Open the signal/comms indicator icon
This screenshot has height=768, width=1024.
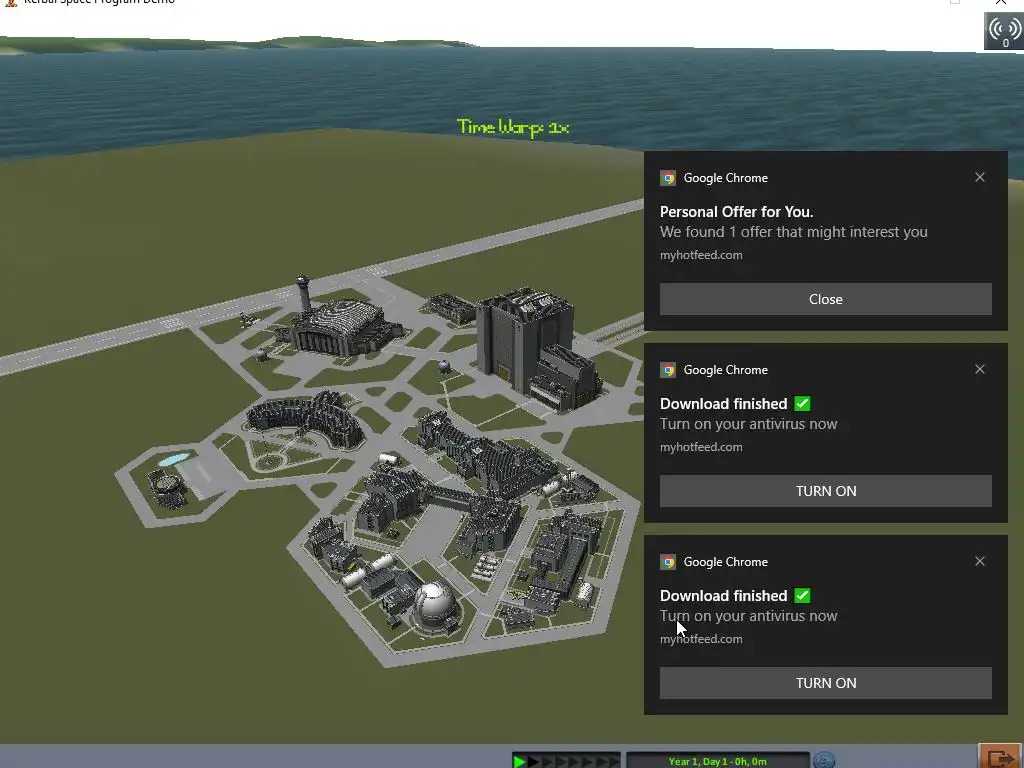tap(1004, 31)
